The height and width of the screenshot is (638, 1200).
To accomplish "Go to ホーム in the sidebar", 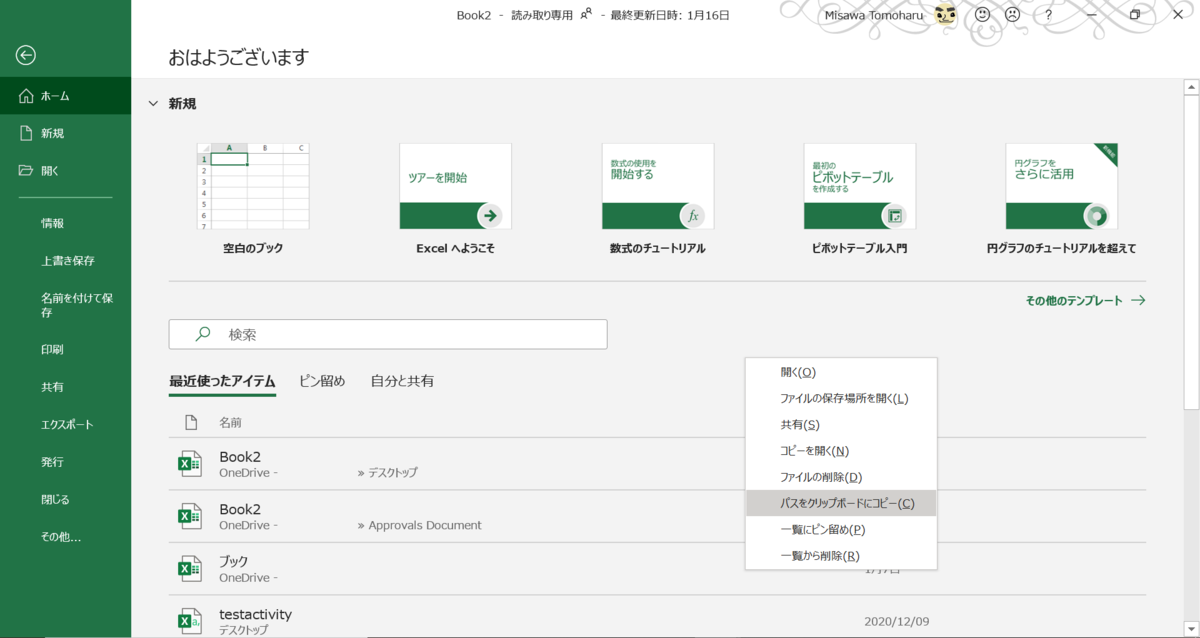I will tap(65, 96).
